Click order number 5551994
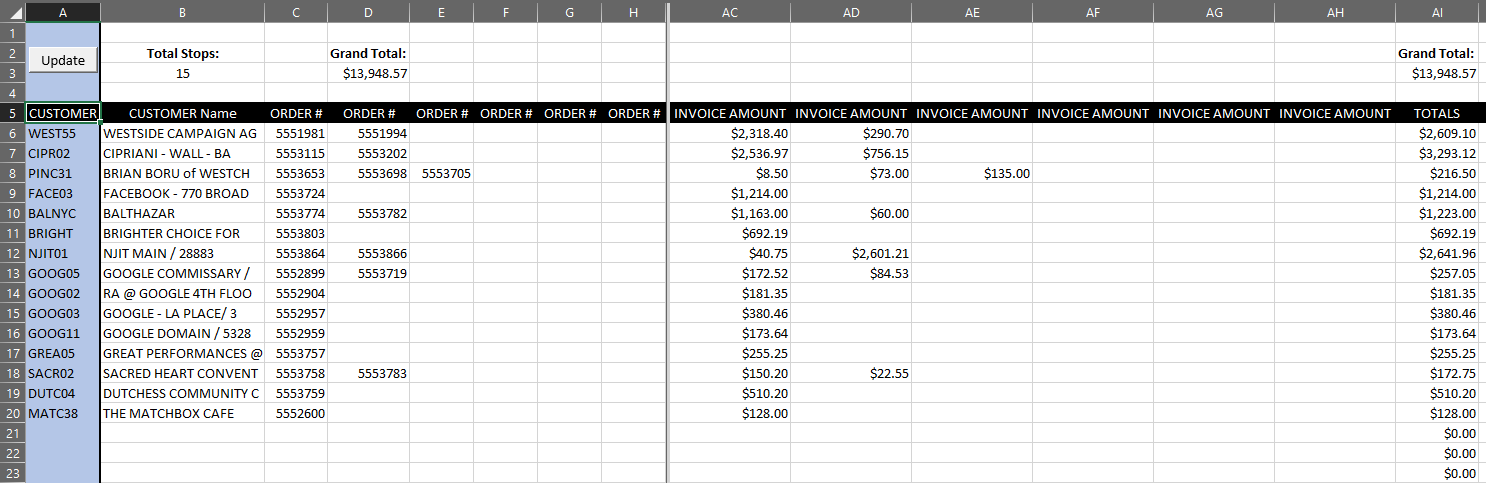Image resolution: width=1486 pixels, height=483 pixels. tap(382, 133)
